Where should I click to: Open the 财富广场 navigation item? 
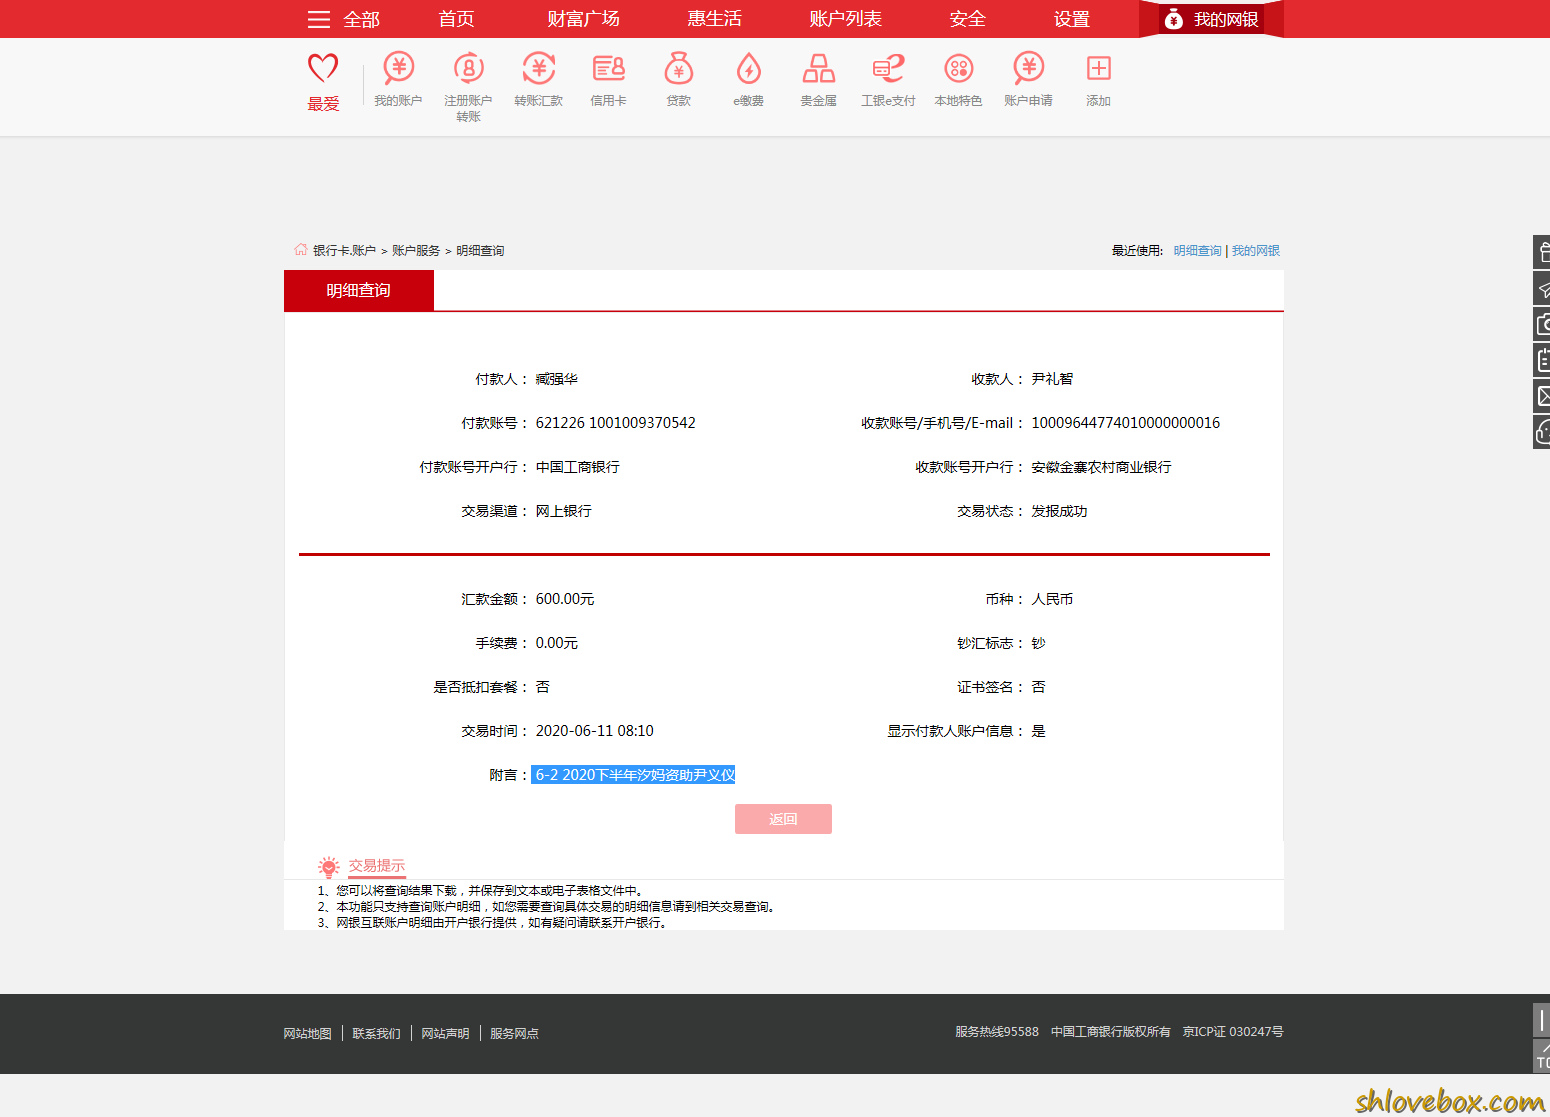tap(583, 19)
